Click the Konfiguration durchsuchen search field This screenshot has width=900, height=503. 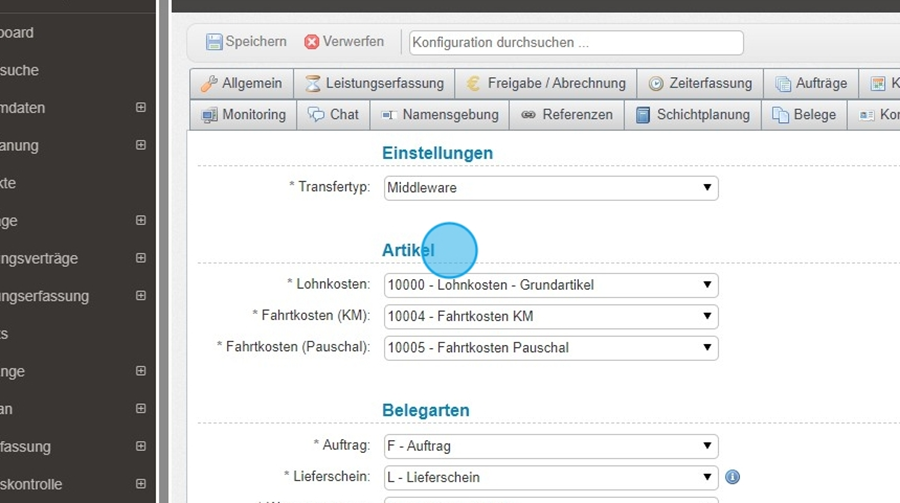click(x=576, y=43)
